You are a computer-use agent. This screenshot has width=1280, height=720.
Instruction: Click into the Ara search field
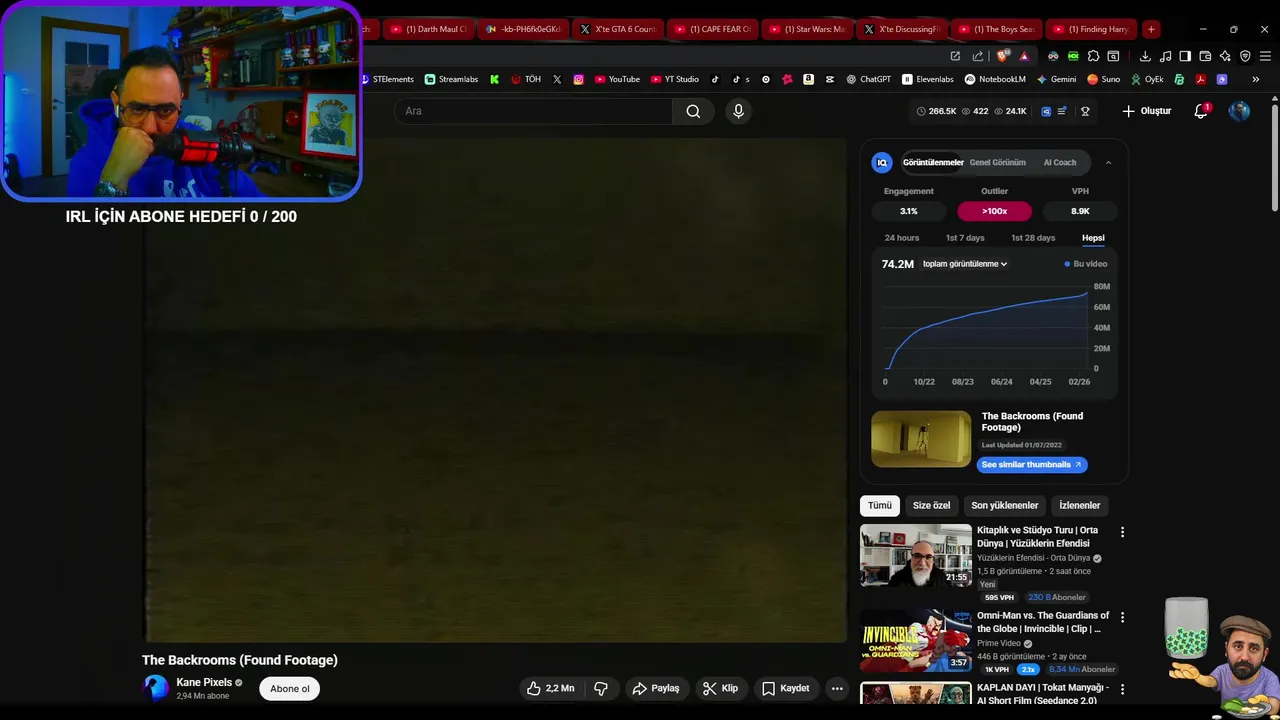(x=535, y=111)
